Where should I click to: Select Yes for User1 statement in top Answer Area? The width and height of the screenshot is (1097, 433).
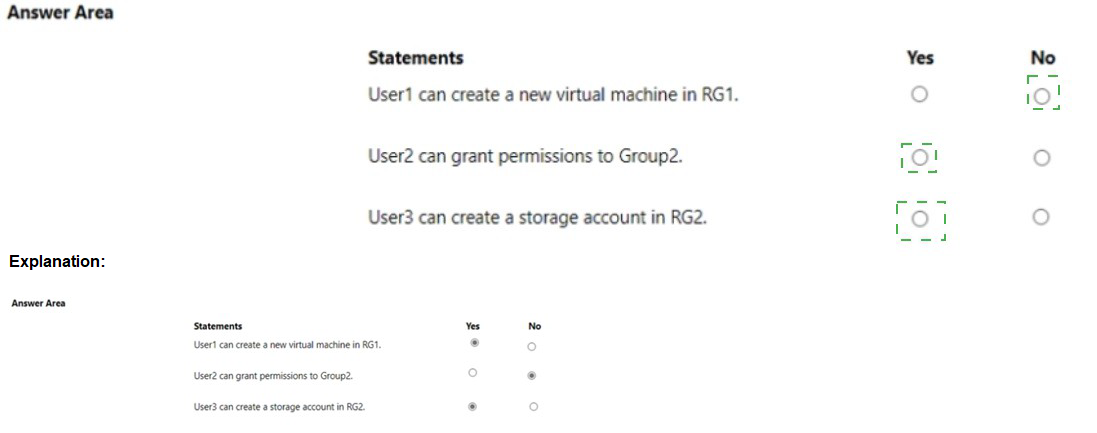point(920,94)
